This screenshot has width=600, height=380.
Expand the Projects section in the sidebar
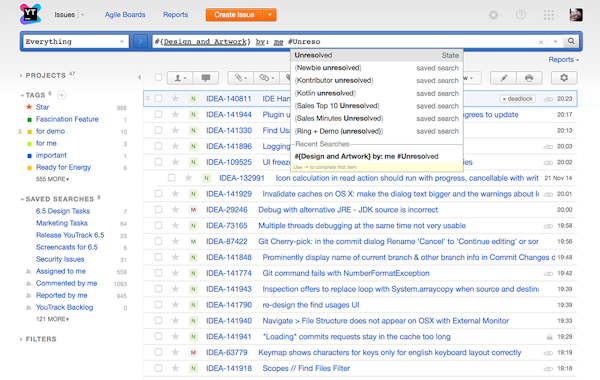click(45, 75)
